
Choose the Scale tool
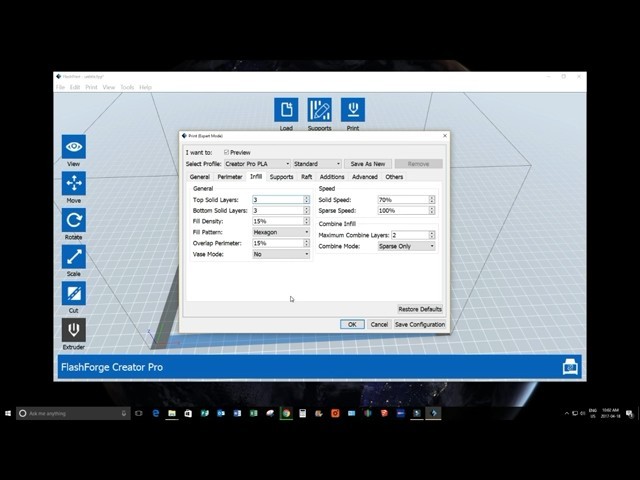(x=74, y=258)
